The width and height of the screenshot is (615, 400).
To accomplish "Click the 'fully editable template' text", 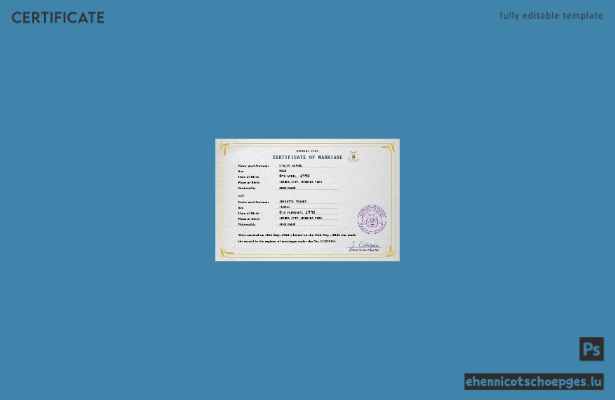I will (x=551, y=16).
